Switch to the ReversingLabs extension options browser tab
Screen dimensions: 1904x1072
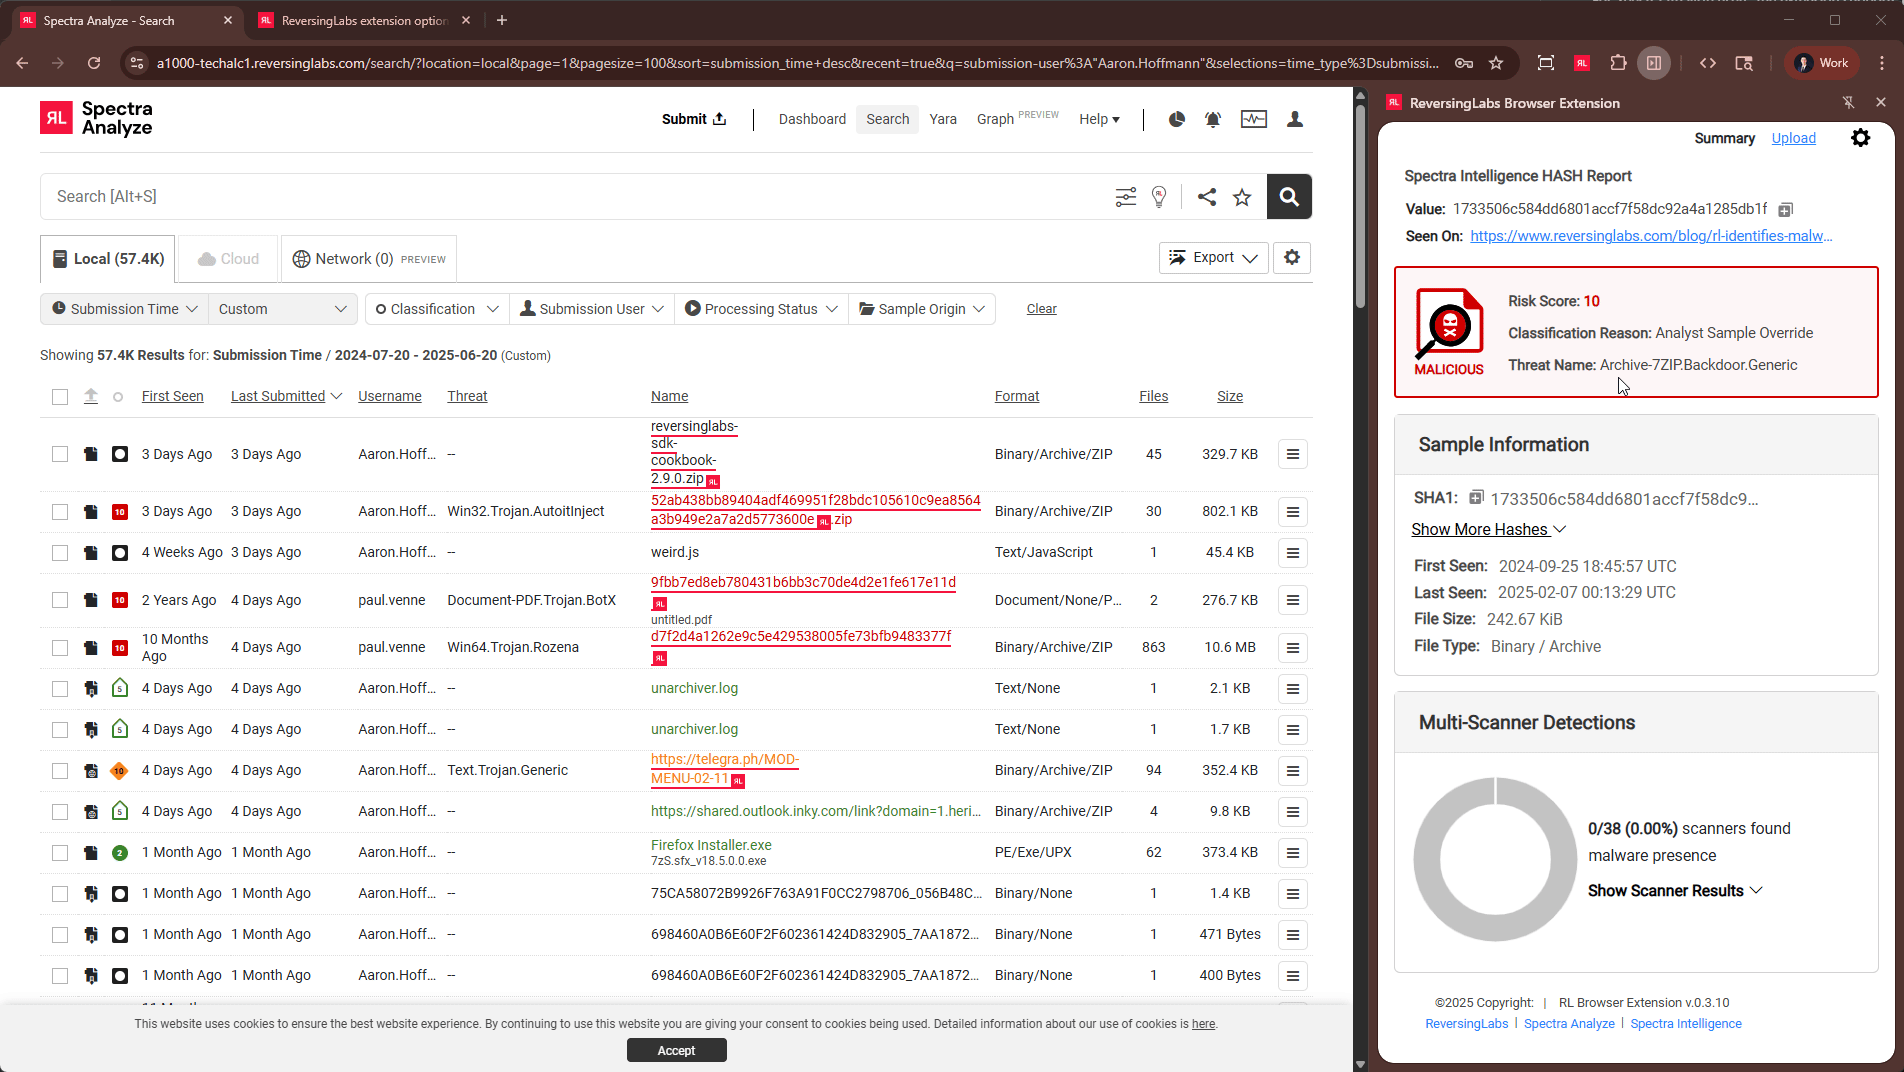tap(364, 20)
